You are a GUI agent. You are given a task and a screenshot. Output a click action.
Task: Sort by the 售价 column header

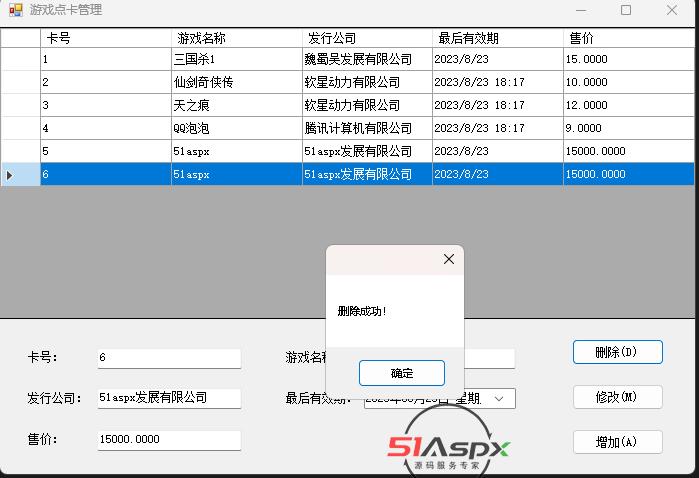point(629,38)
